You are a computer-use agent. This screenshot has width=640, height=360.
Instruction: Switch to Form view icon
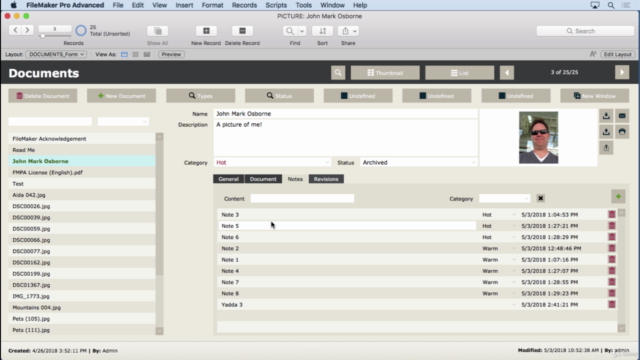124,54
